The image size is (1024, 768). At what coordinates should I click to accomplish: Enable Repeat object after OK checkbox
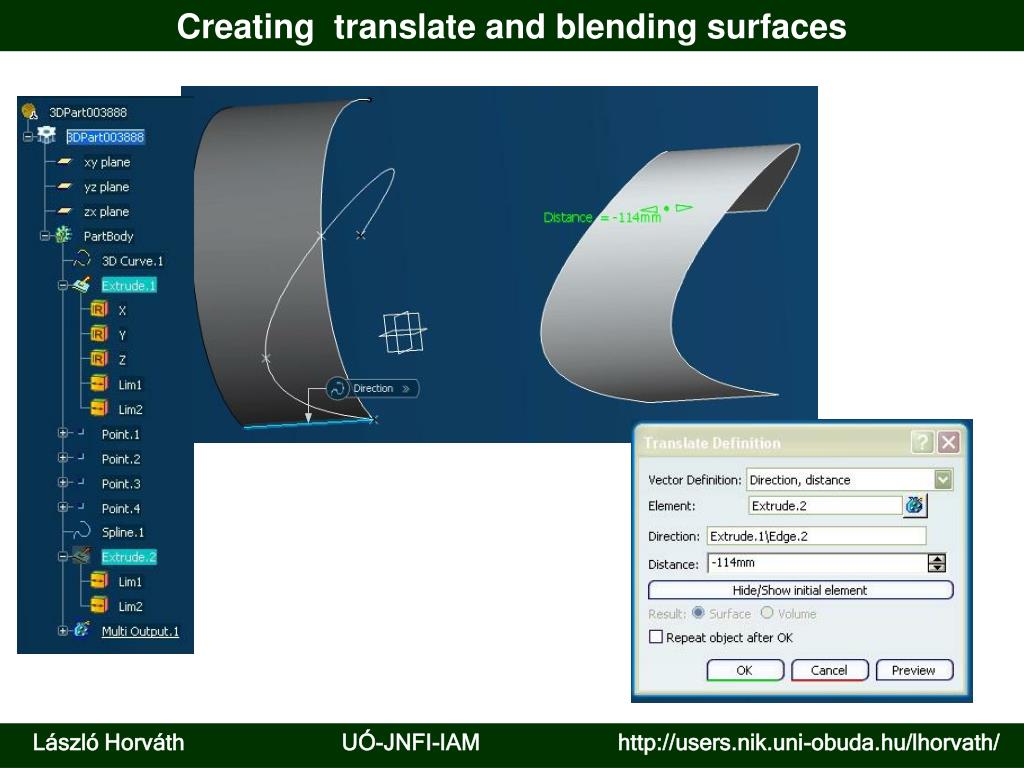click(656, 637)
